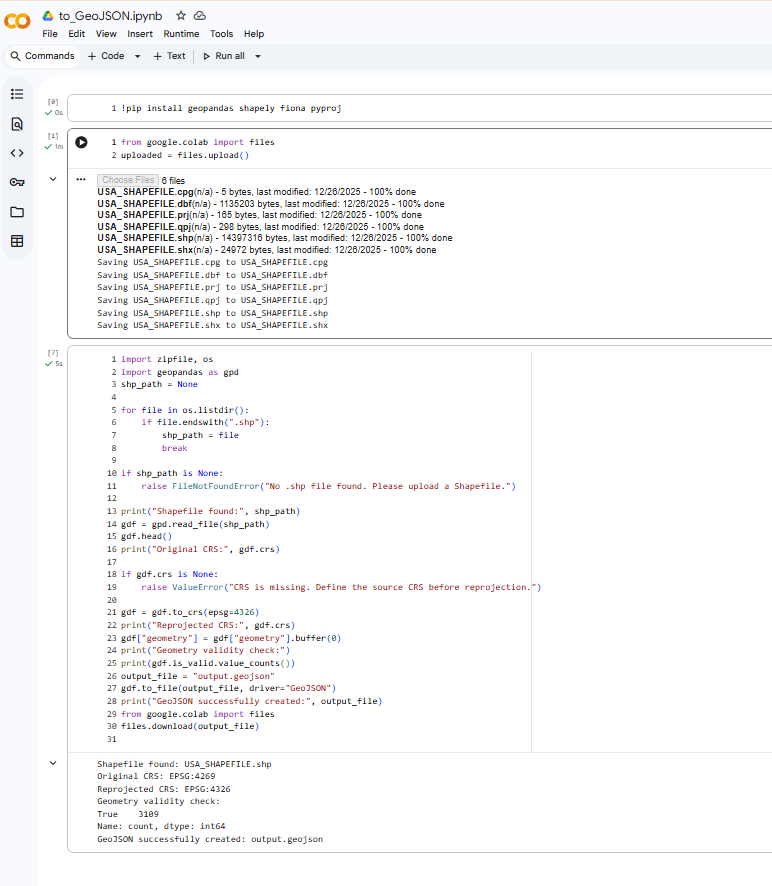The image size is (772, 886).
Task: Open the Secrets key icon
Action: (x=17, y=182)
